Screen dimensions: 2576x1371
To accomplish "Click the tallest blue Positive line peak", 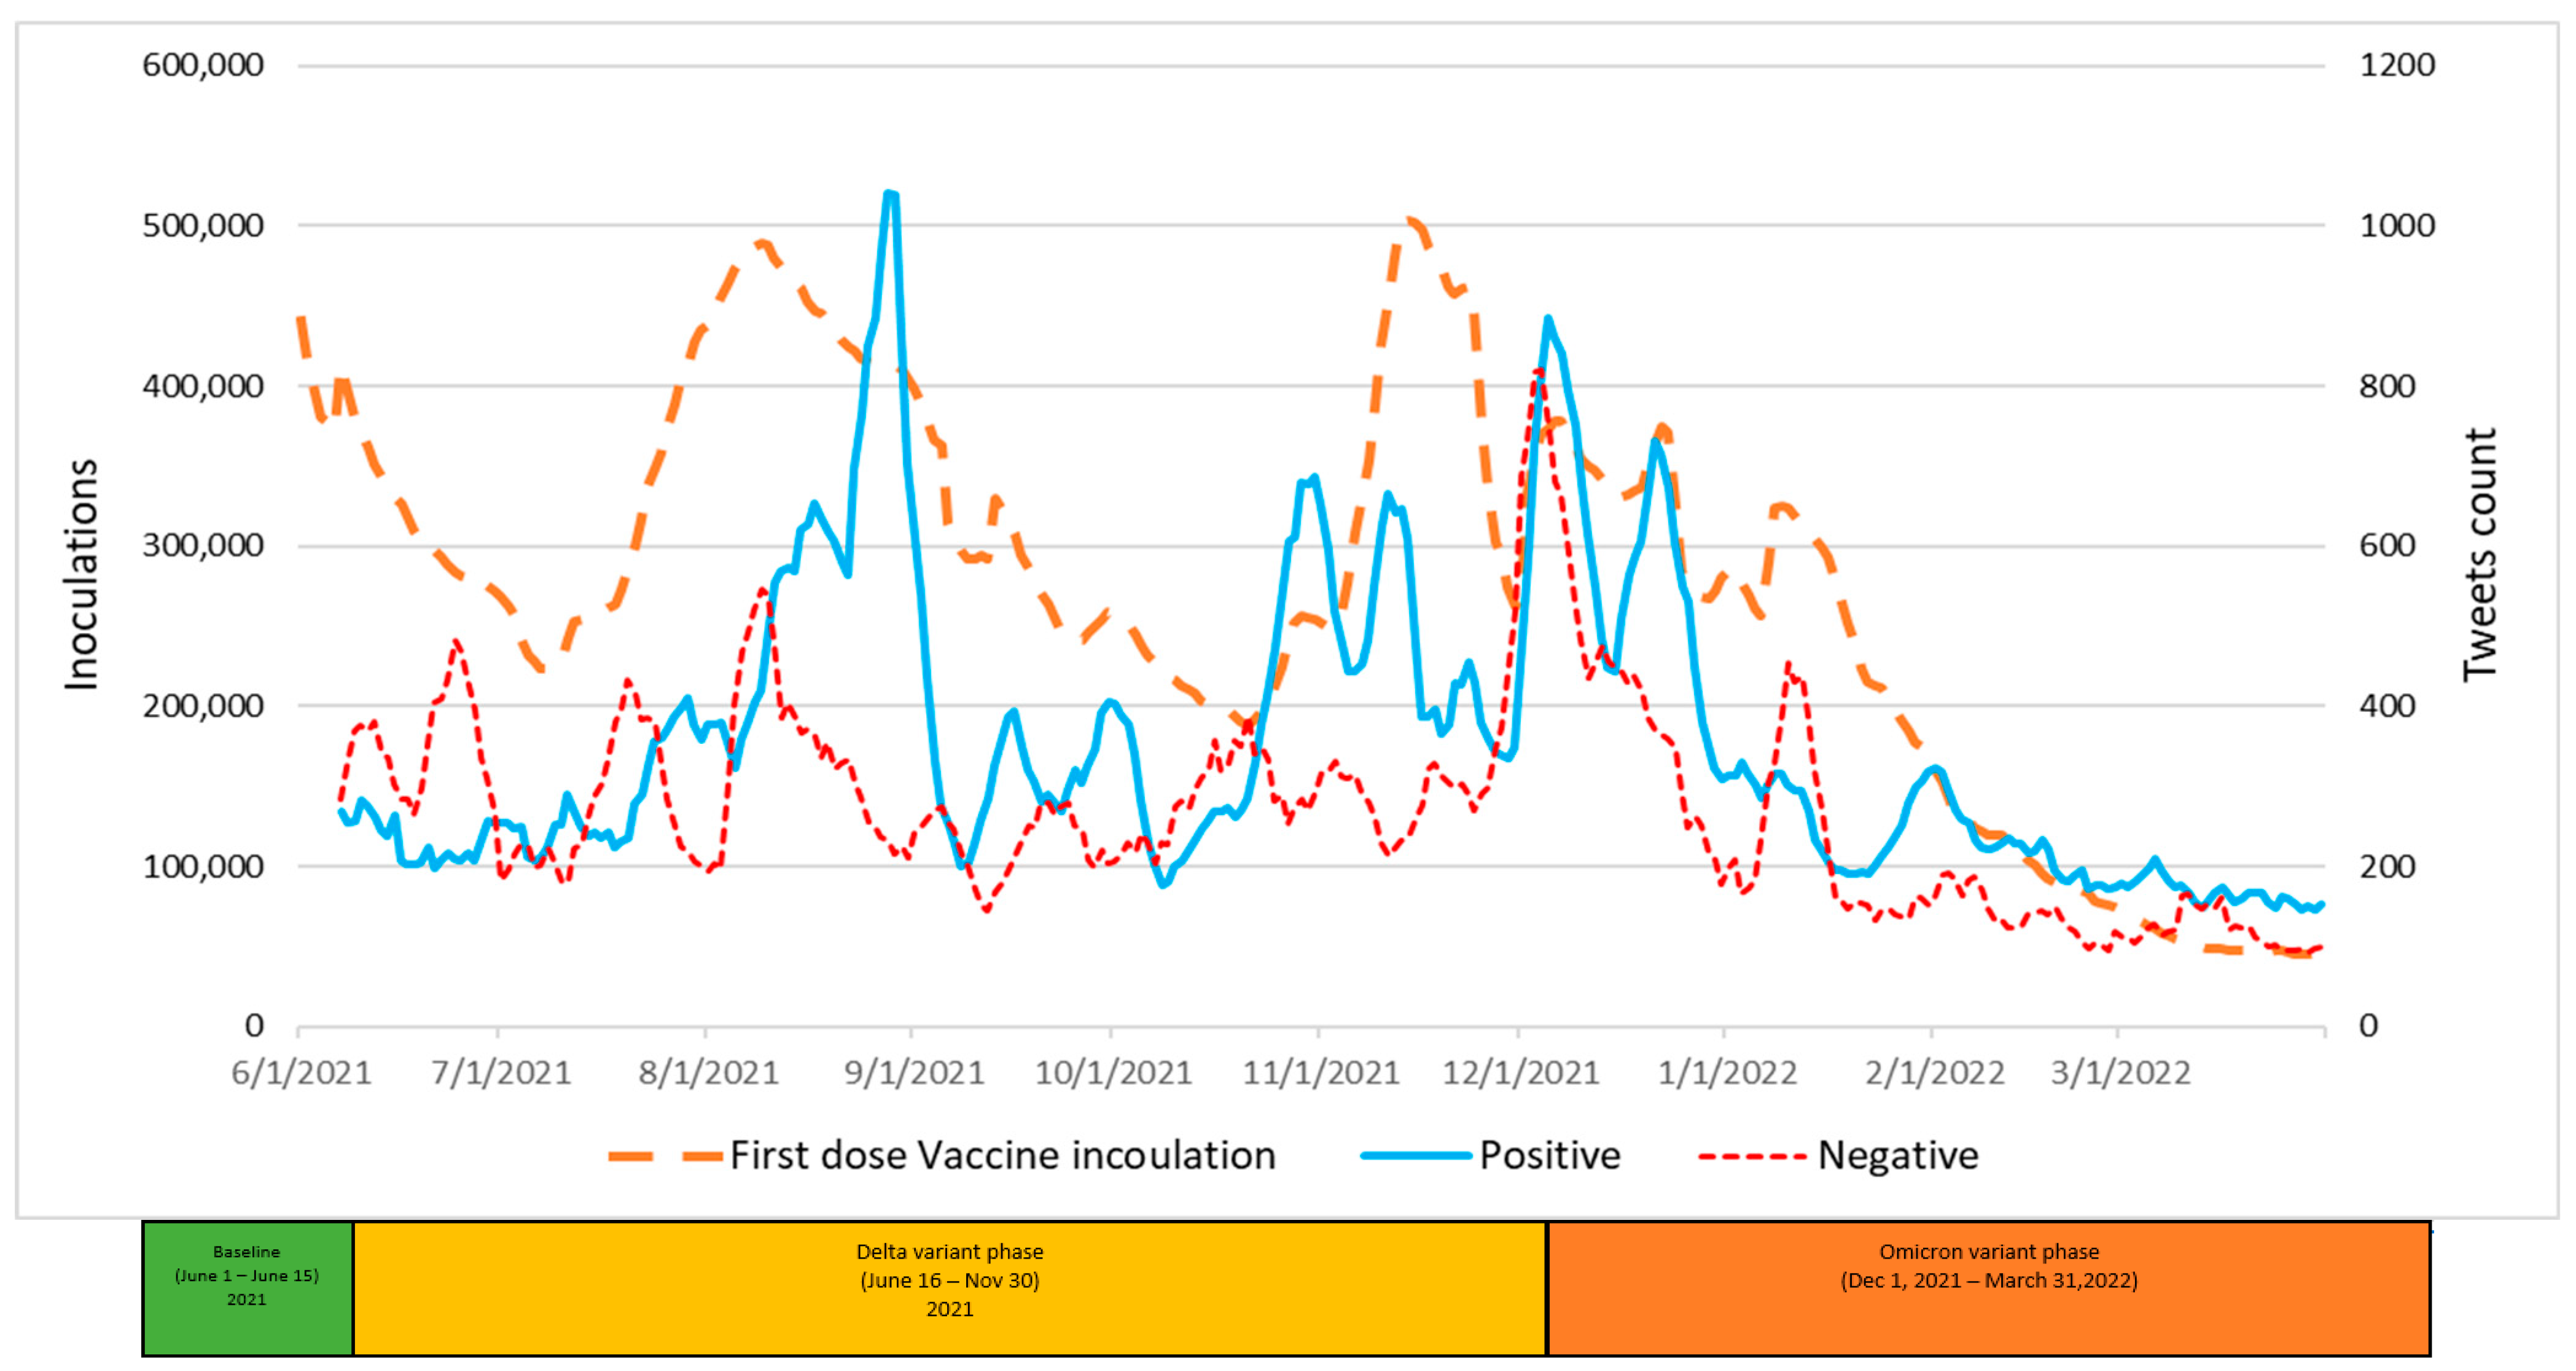I will click(x=890, y=194).
